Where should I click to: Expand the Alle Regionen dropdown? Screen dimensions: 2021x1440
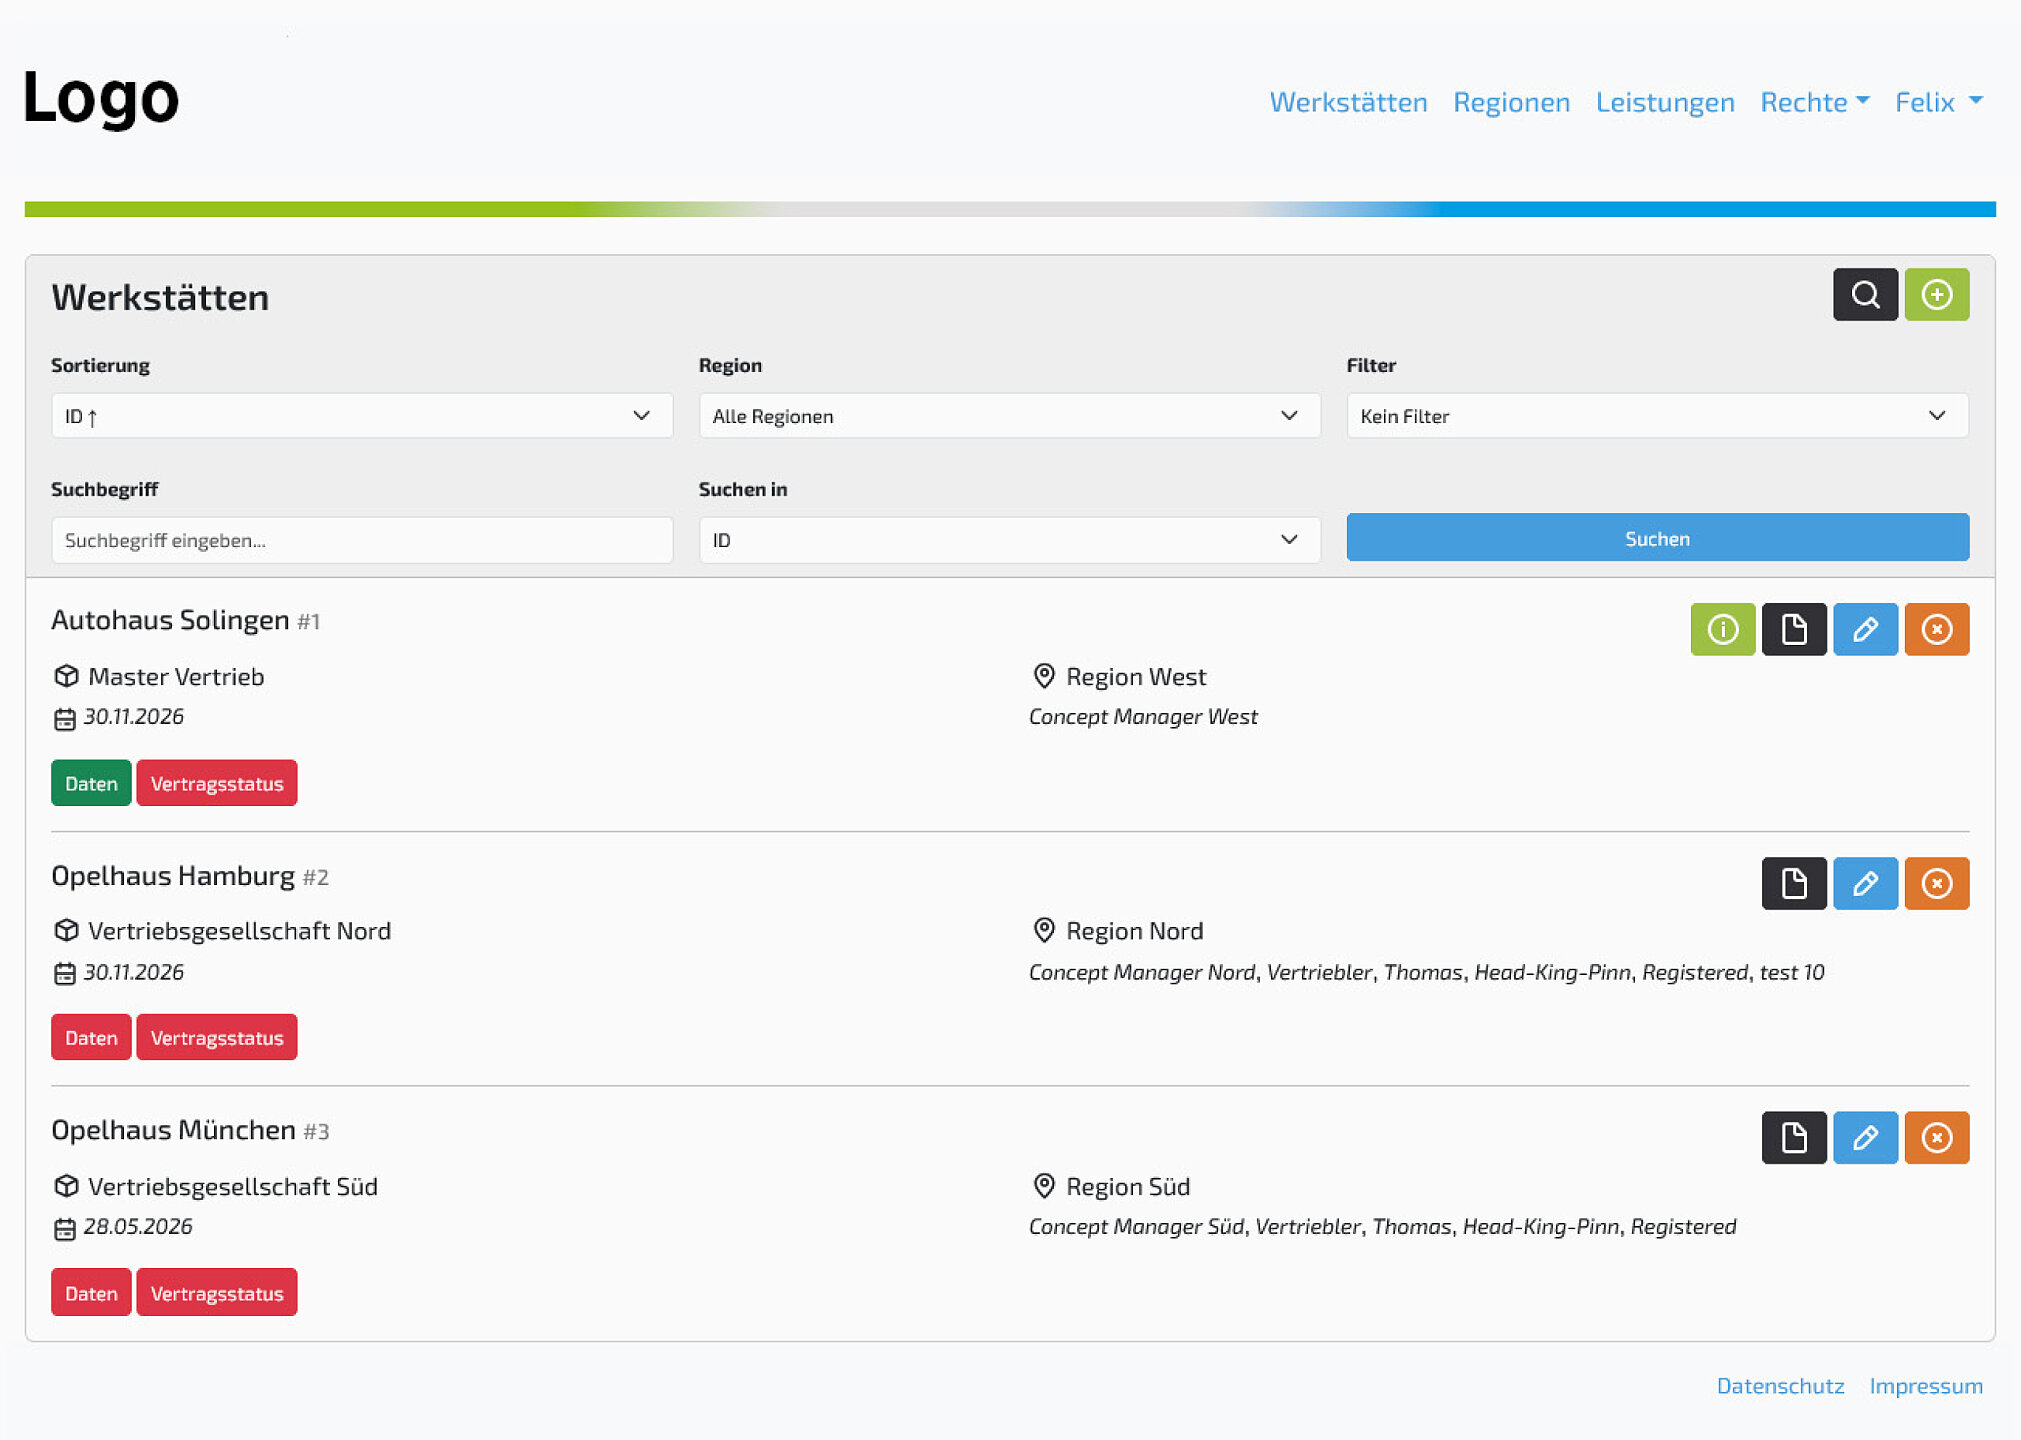pos(1009,415)
